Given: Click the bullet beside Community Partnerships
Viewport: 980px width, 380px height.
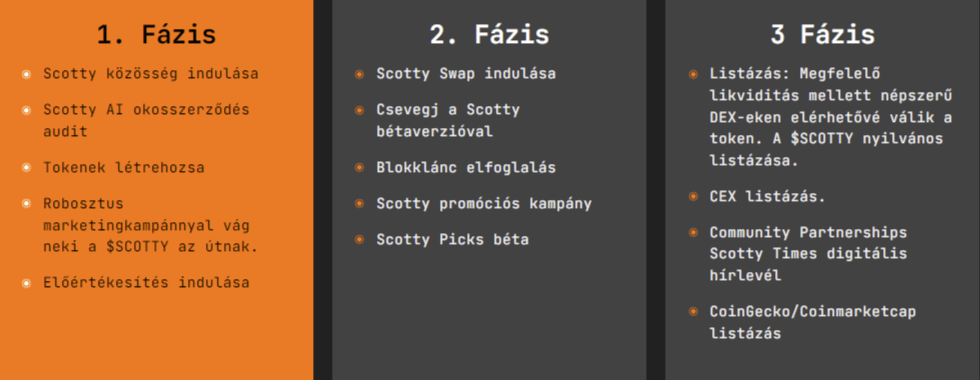Looking at the screenshot, I should click(693, 232).
